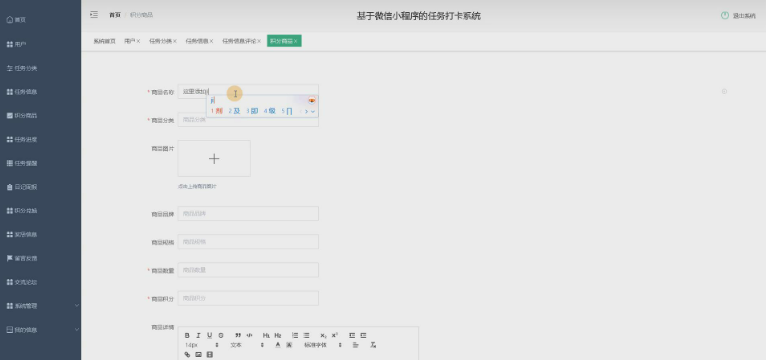Insert an image via the editor toolbar
The height and width of the screenshot is (360, 767).
198,355
